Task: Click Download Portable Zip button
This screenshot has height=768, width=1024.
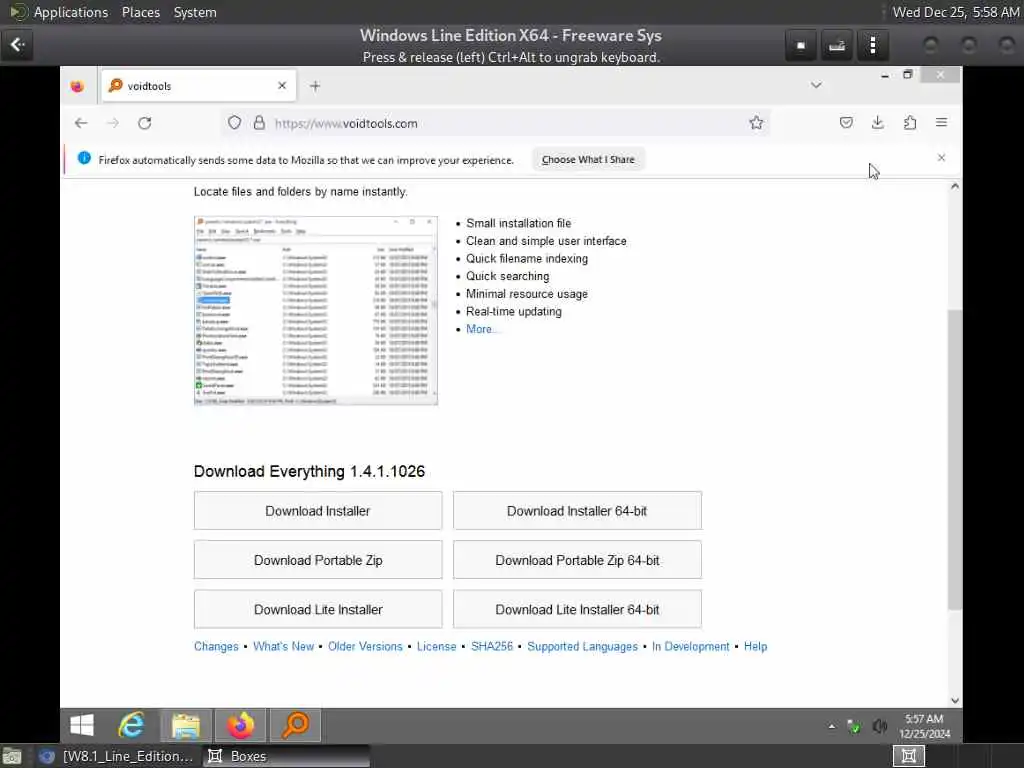Action: pyautogui.click(x=318, y=560)
